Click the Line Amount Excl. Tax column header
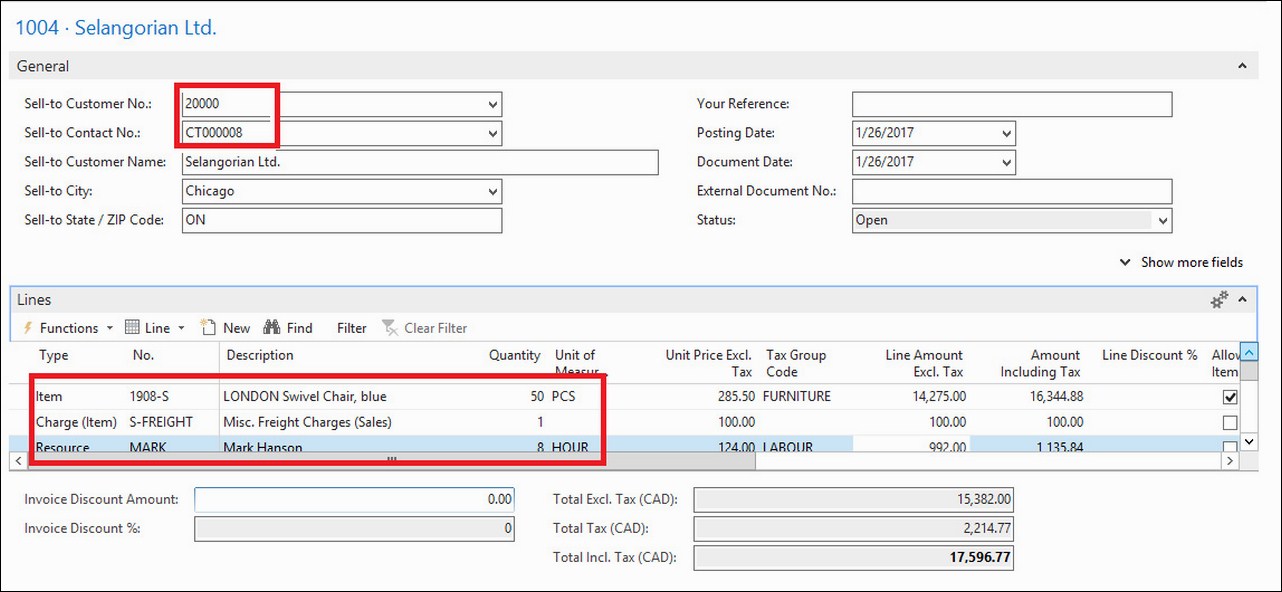 coord(924,363)
